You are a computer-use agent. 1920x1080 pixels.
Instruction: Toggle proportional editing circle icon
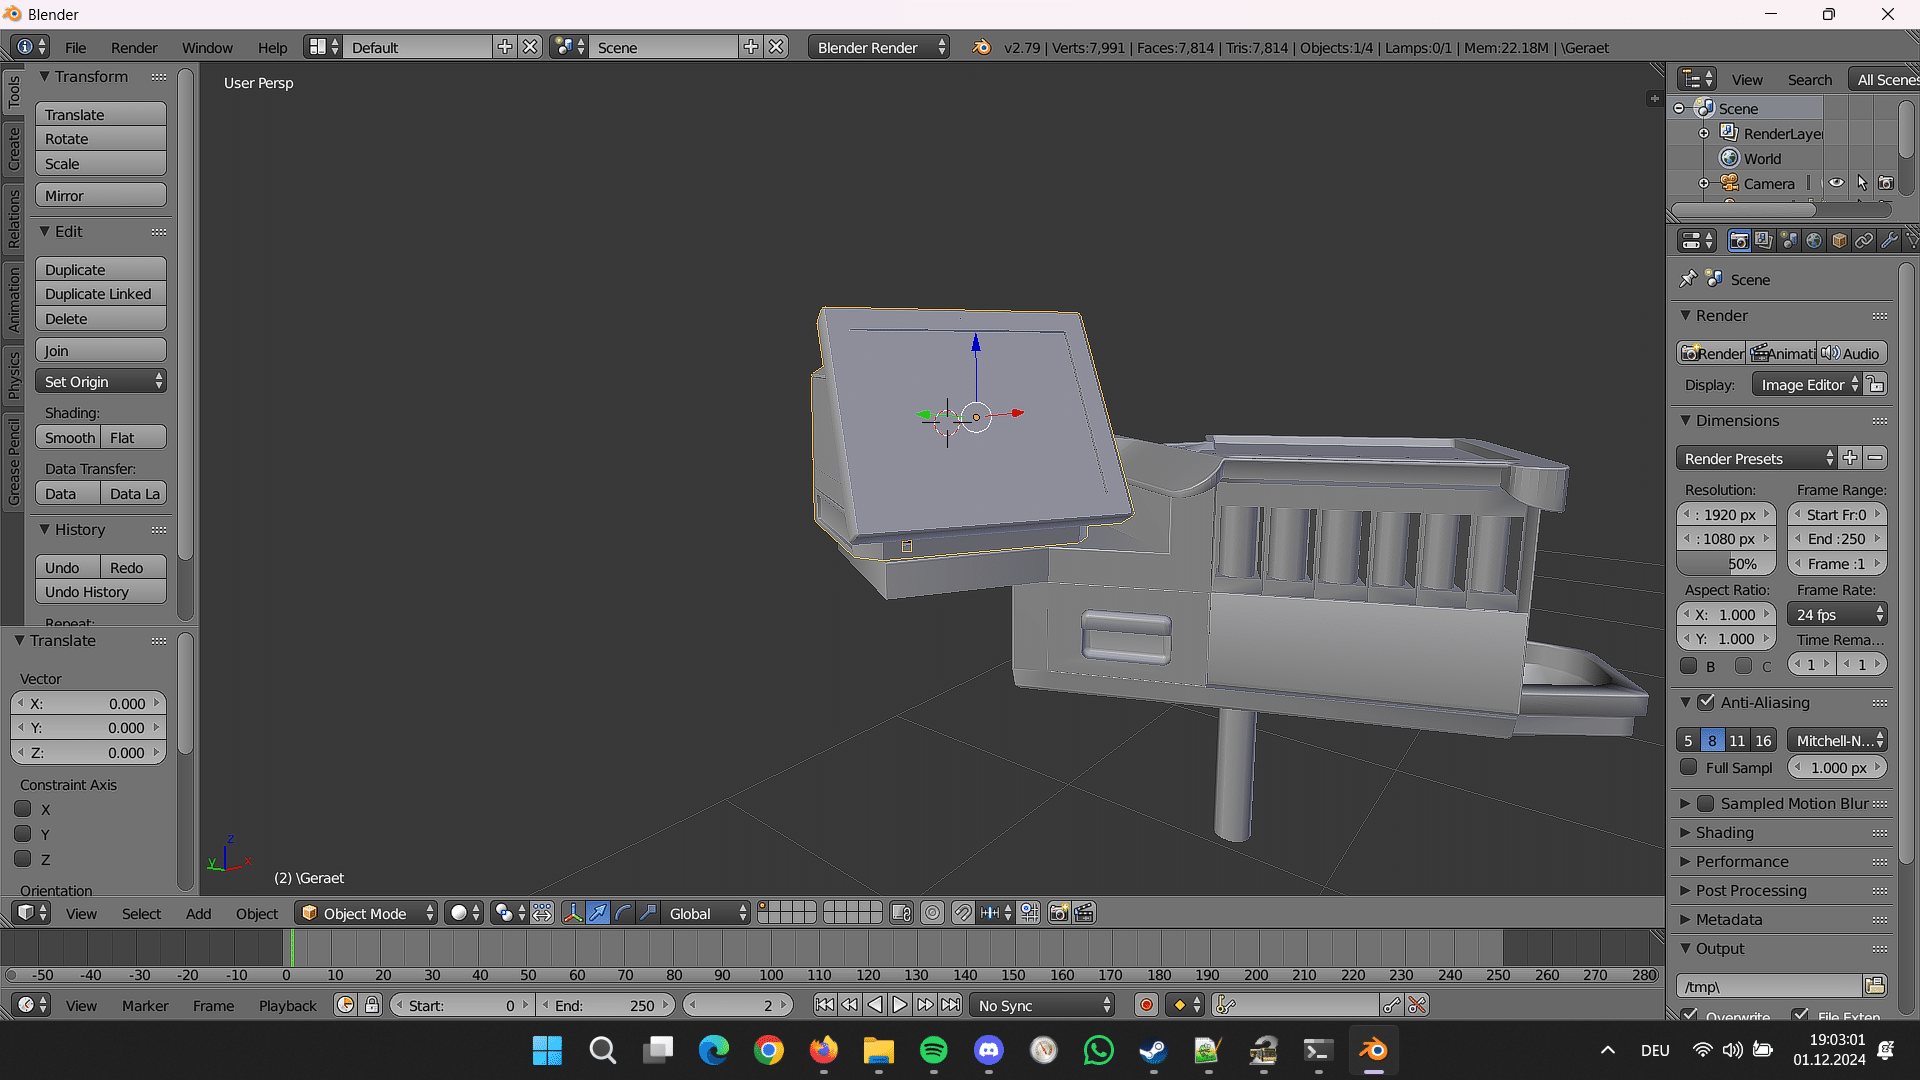[x=932, y=913]
